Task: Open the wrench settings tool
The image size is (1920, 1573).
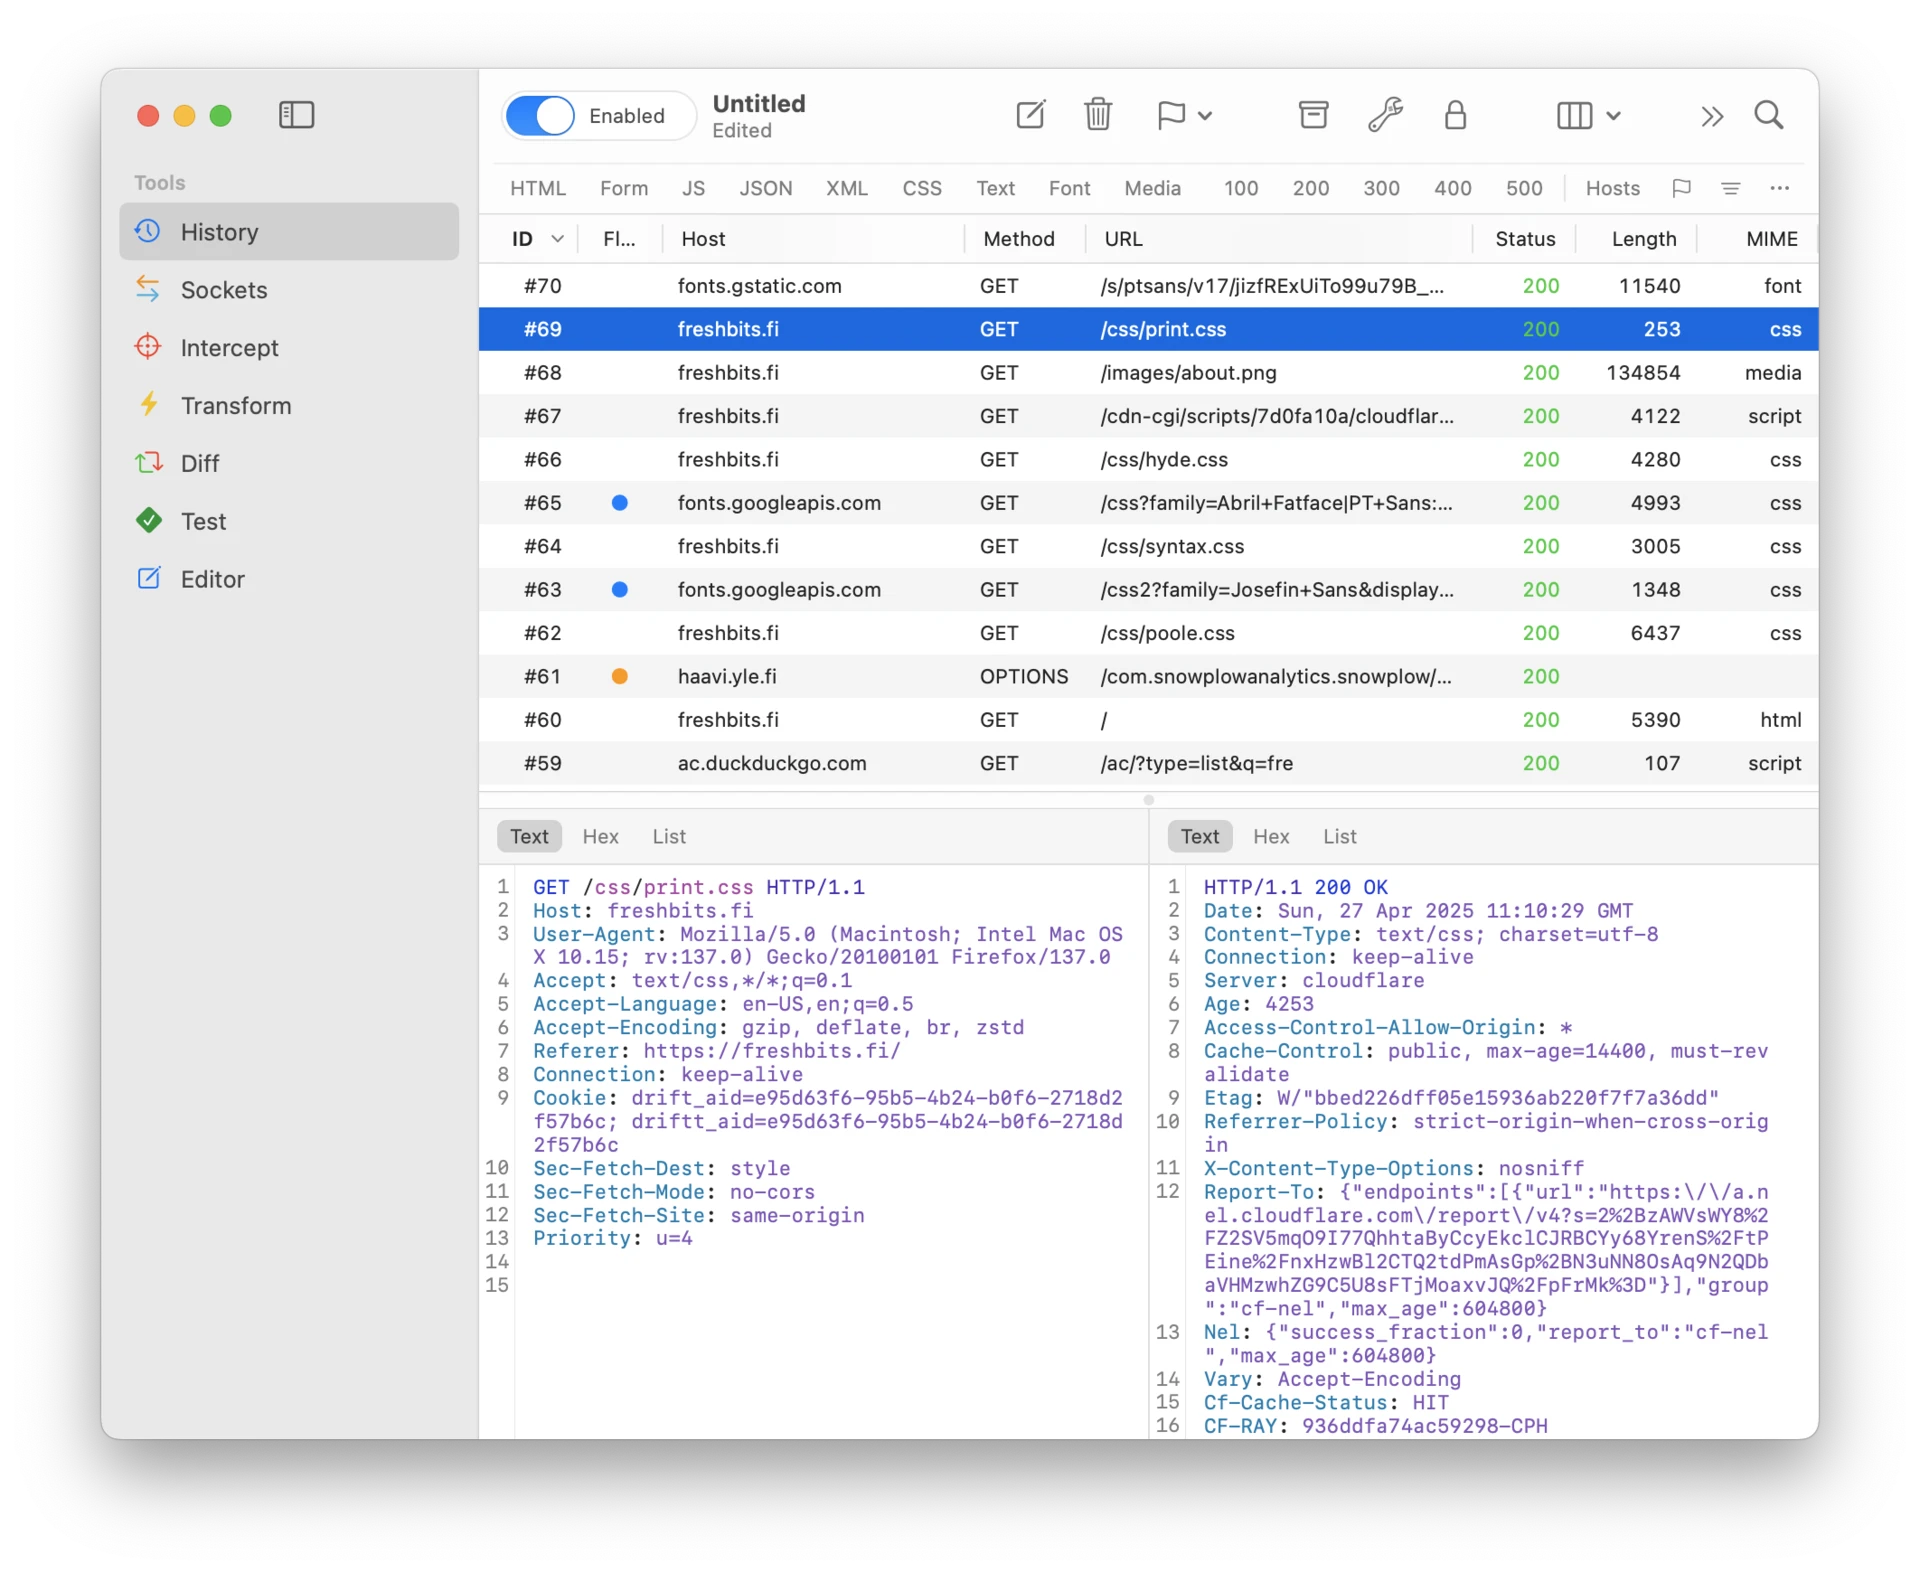Action: [1385, 115]
